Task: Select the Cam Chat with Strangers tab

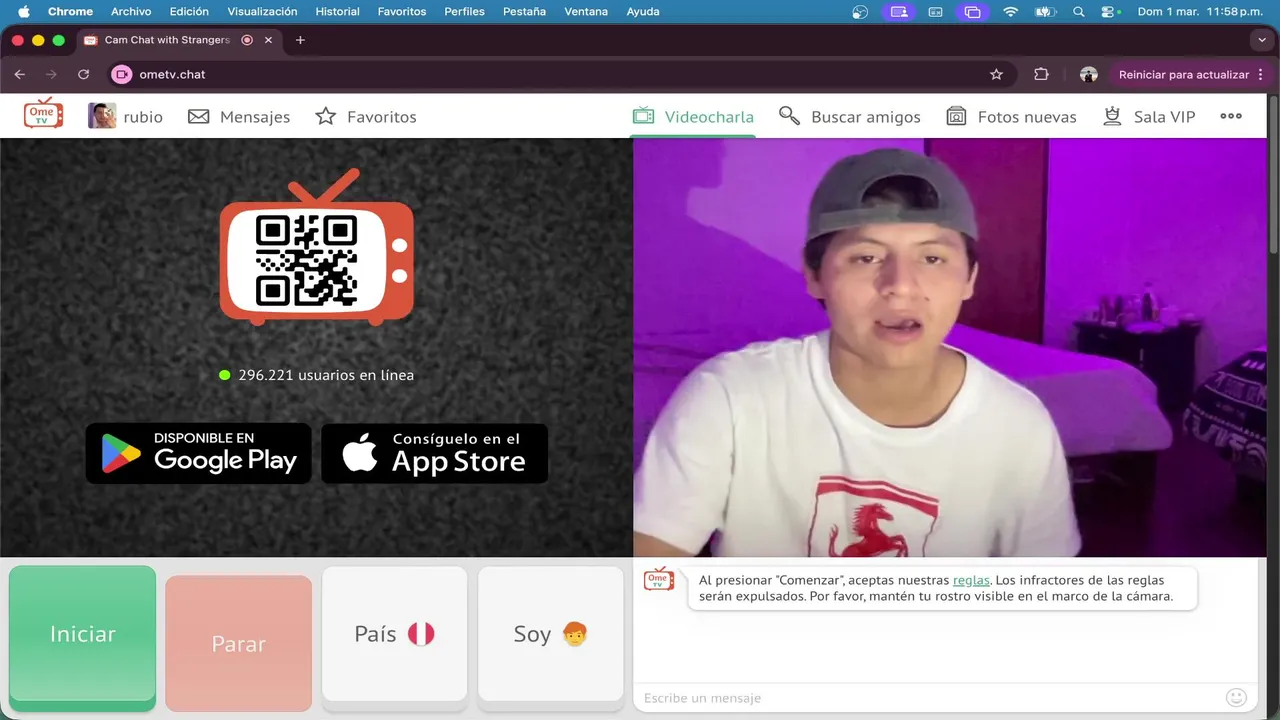Action: 180,40
